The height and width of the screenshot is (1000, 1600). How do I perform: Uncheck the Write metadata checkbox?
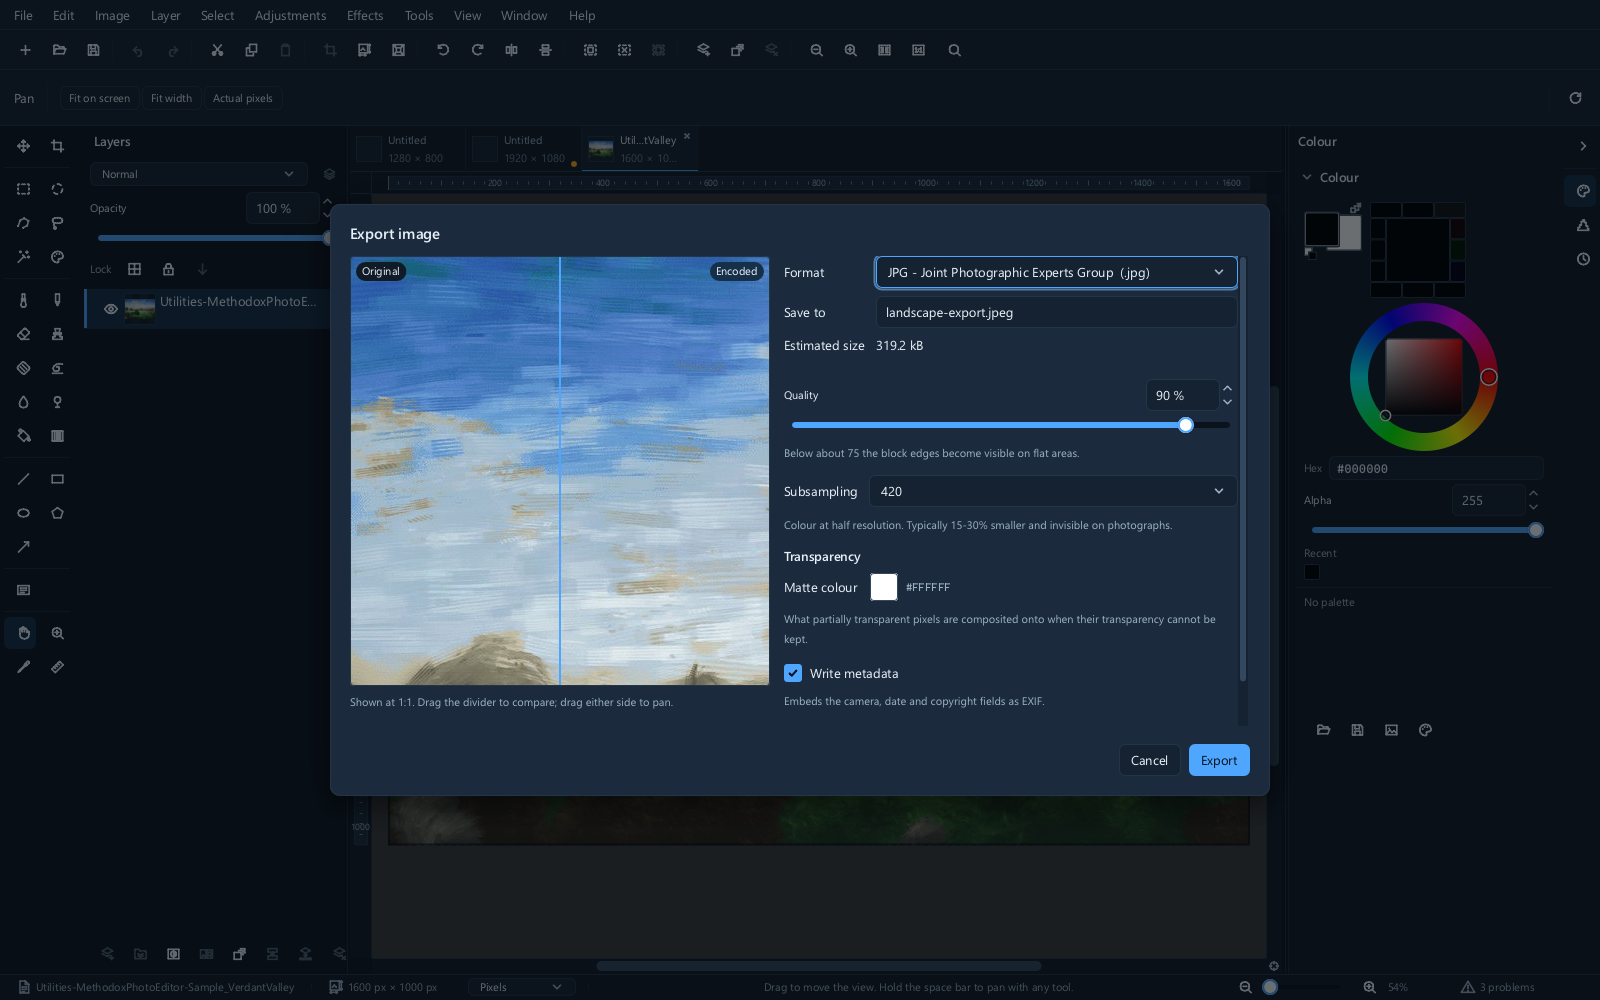pyautogui.click(x=793, y=673)
